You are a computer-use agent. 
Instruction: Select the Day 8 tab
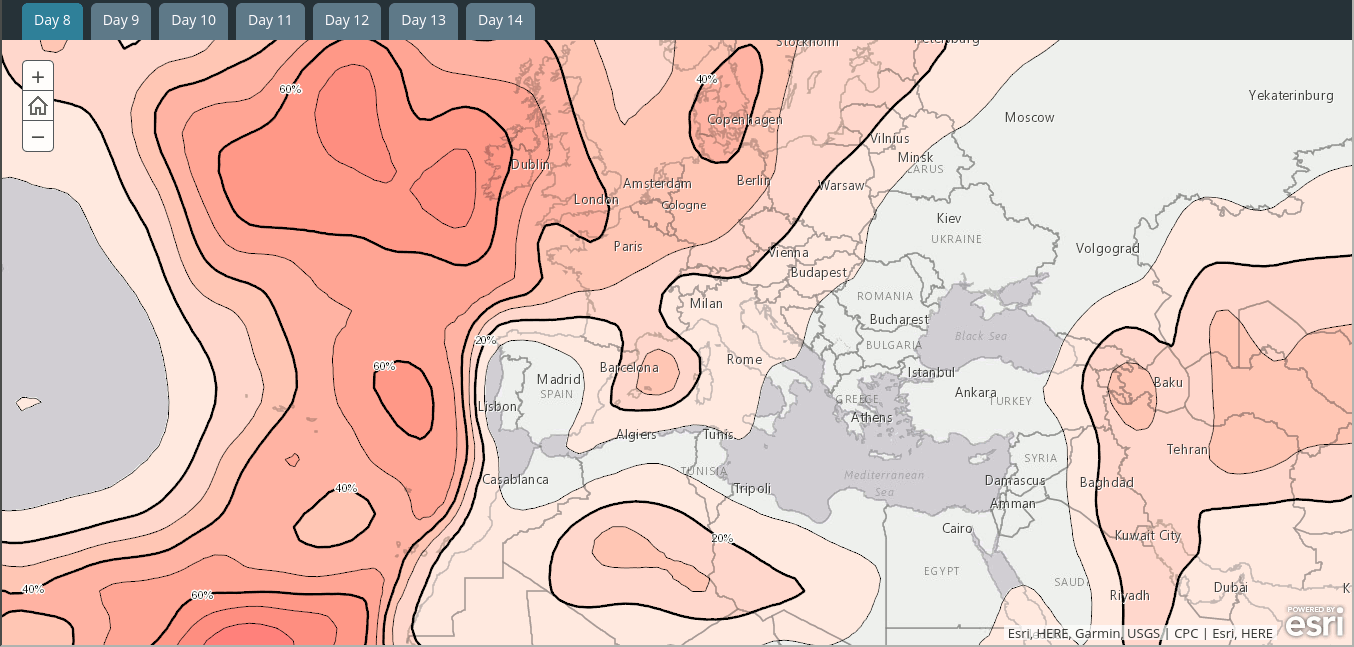52,21
